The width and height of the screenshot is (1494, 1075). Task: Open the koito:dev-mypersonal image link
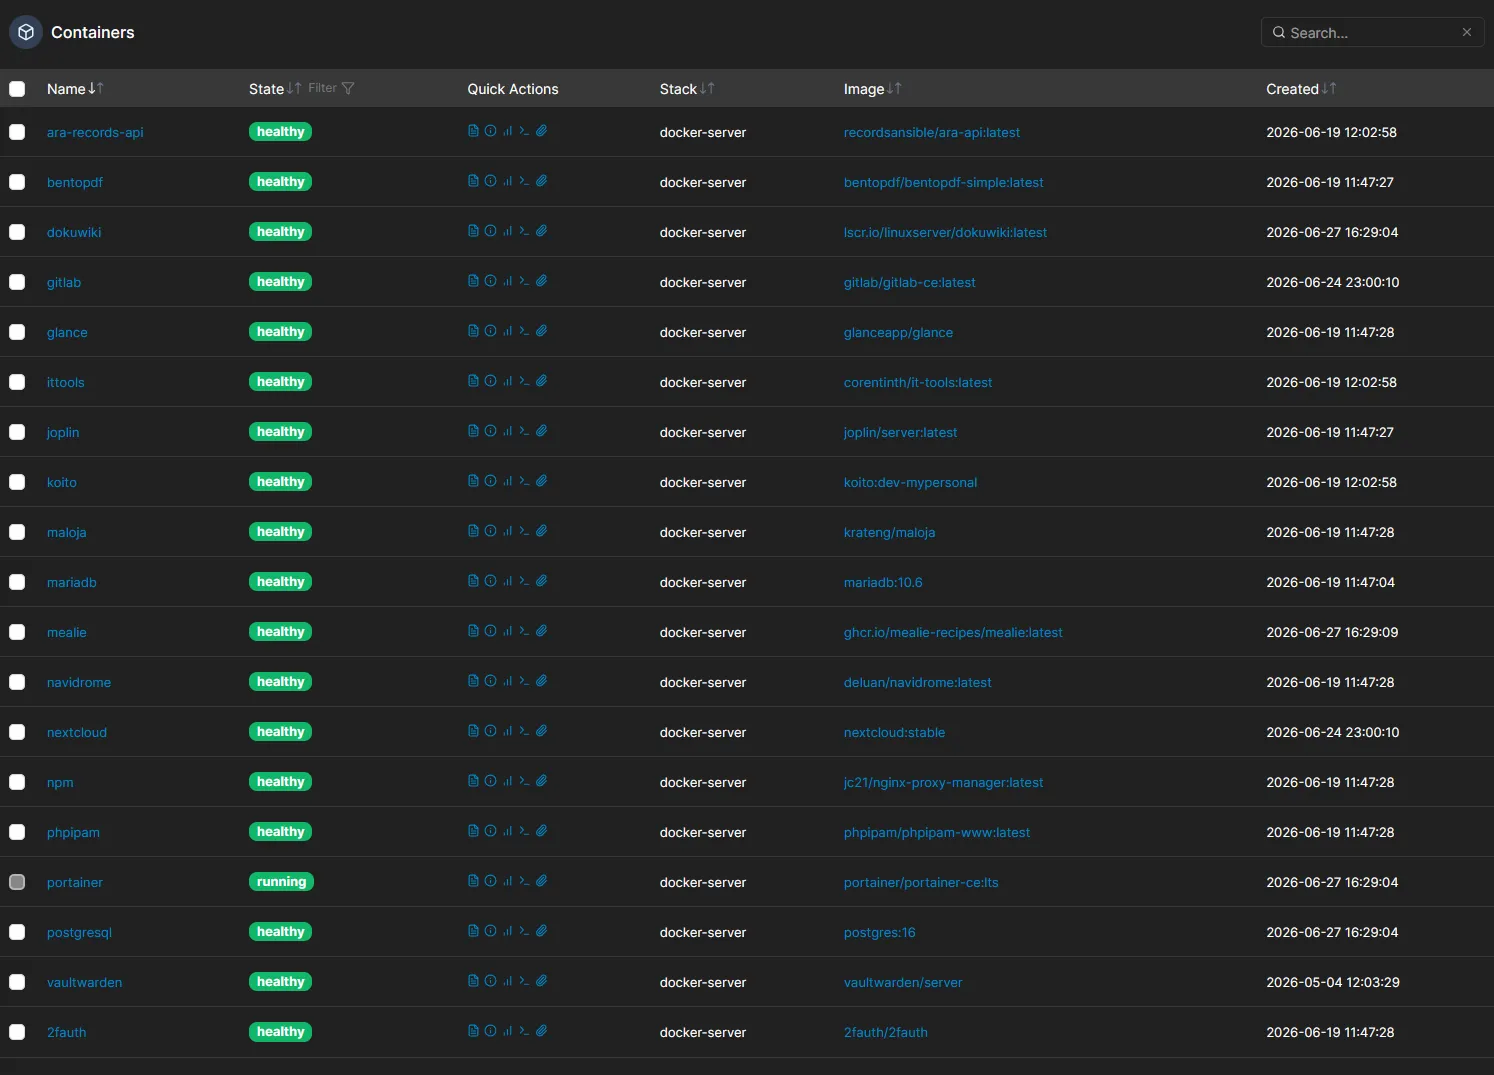(910, 482)
